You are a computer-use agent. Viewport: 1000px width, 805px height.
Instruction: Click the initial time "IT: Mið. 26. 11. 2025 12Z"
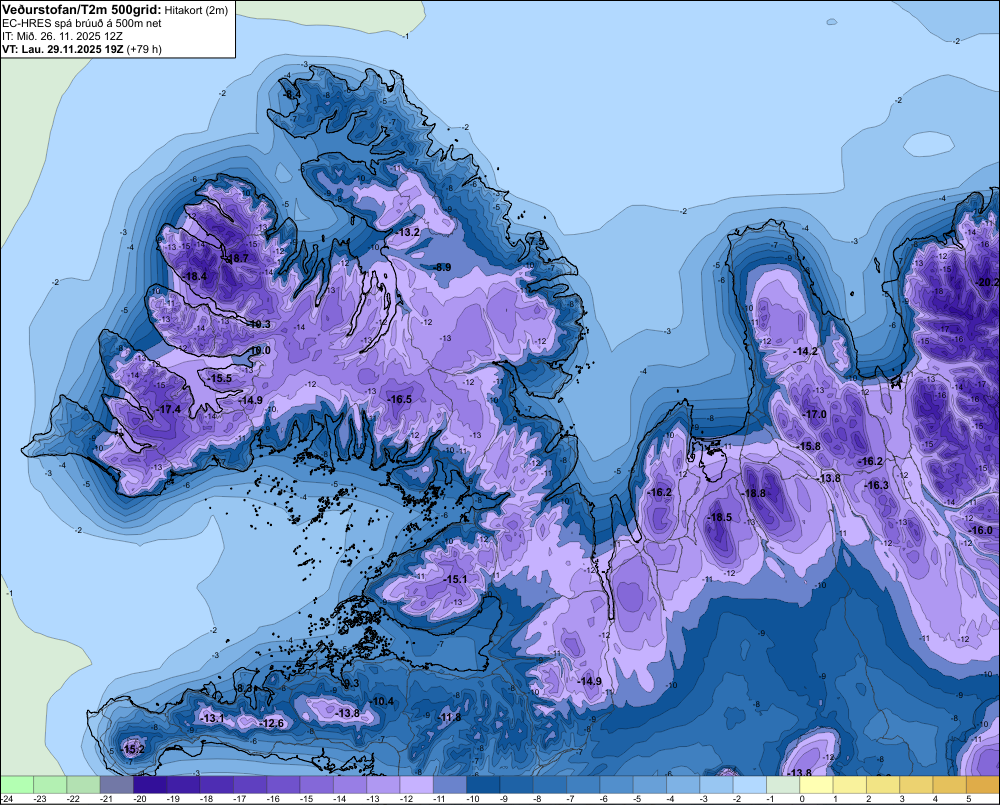[62, 36]
